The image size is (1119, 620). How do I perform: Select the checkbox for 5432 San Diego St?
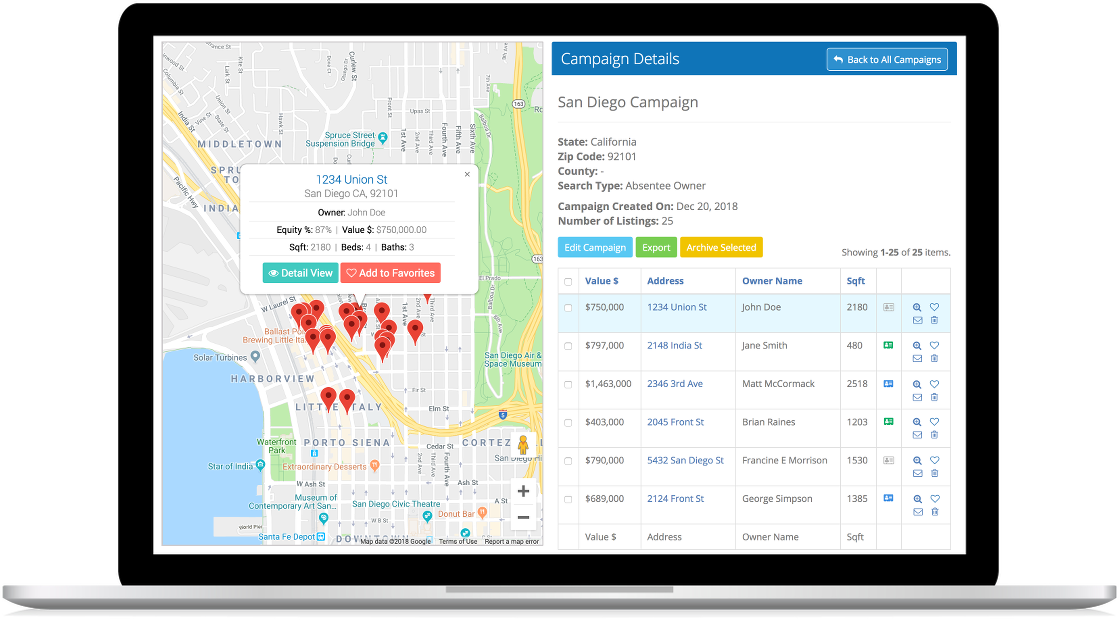(568, 461)
